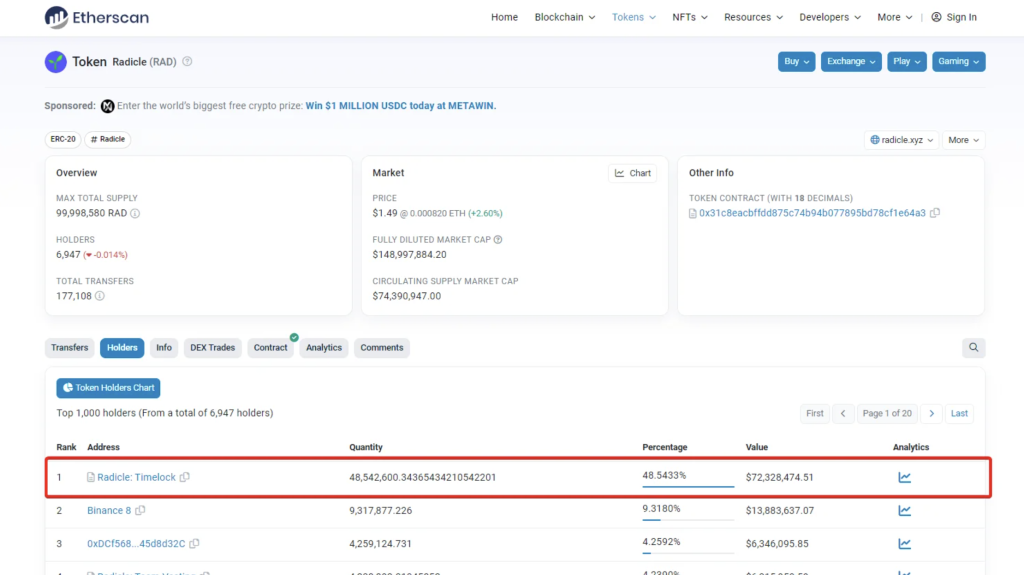
Task: Open the Tokens dropdown menu
Action: pos(633,17)
